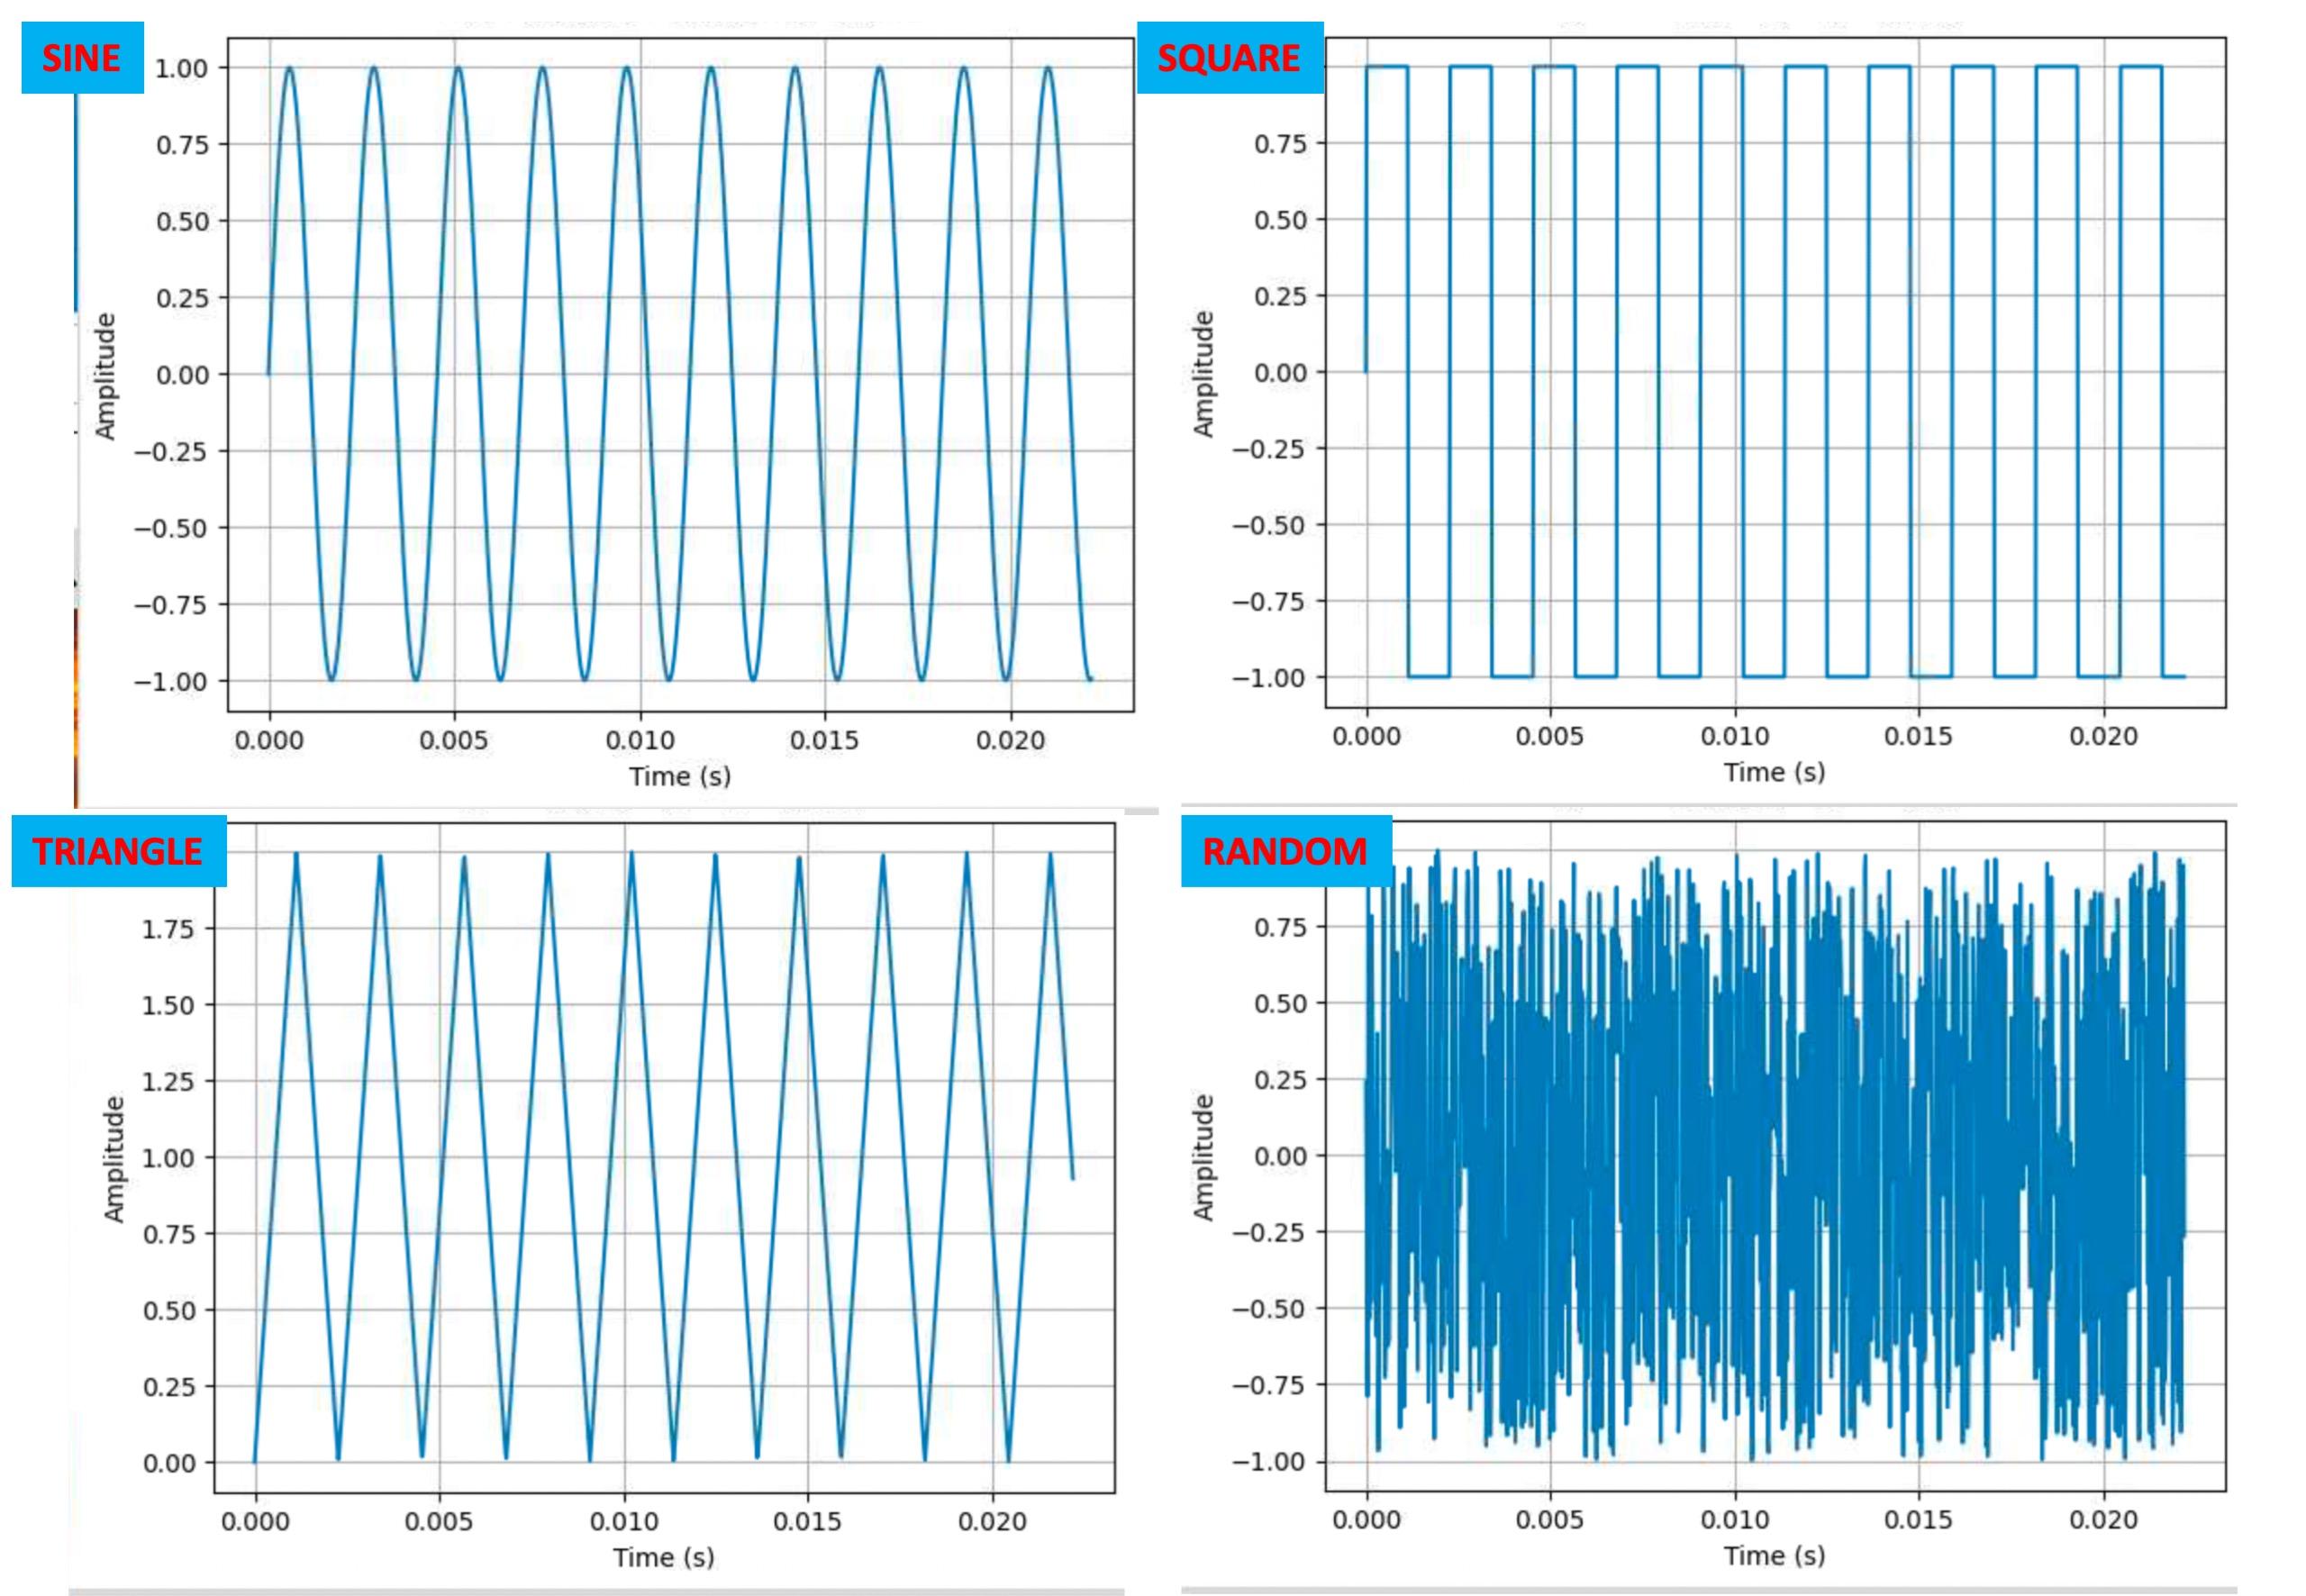This screenshot has height=1596, width=2306.
Task: Click the Time (s) label under the random plot
Action: pos(1774,1556)
